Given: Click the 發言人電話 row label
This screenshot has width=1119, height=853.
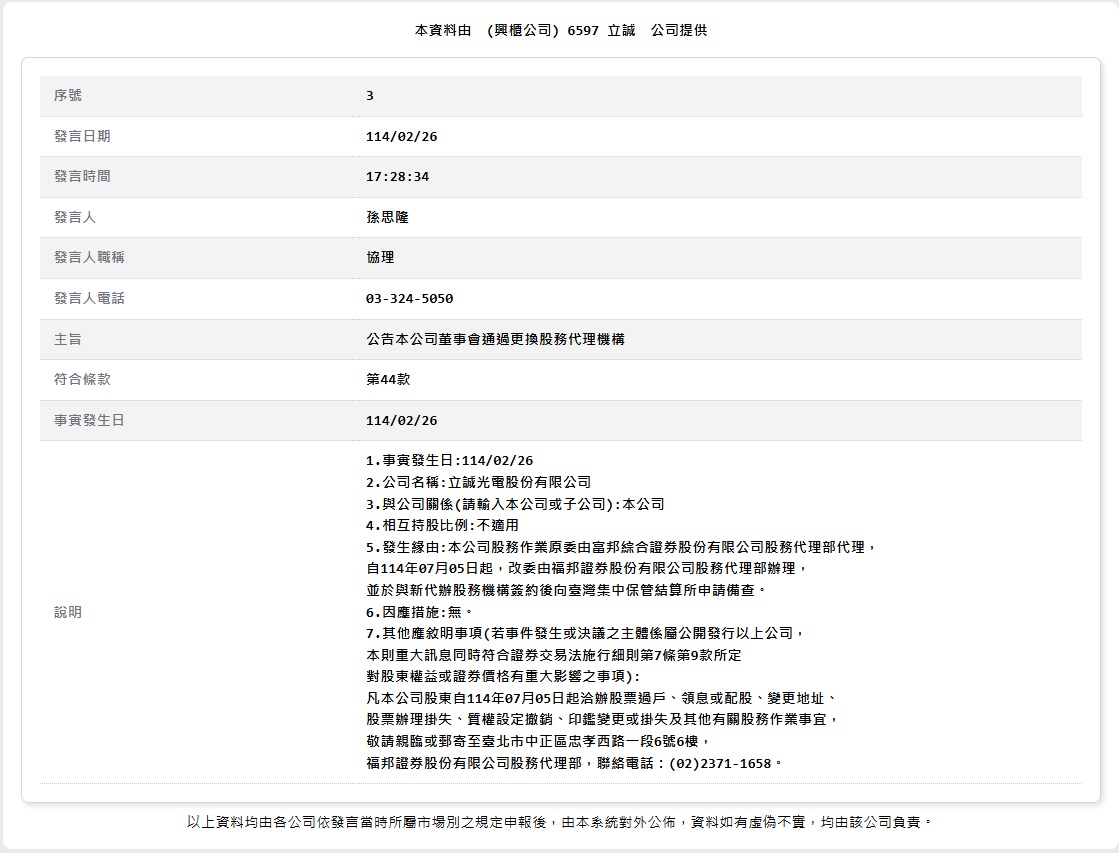Looking at the screenshot, I should pos(89,299).
